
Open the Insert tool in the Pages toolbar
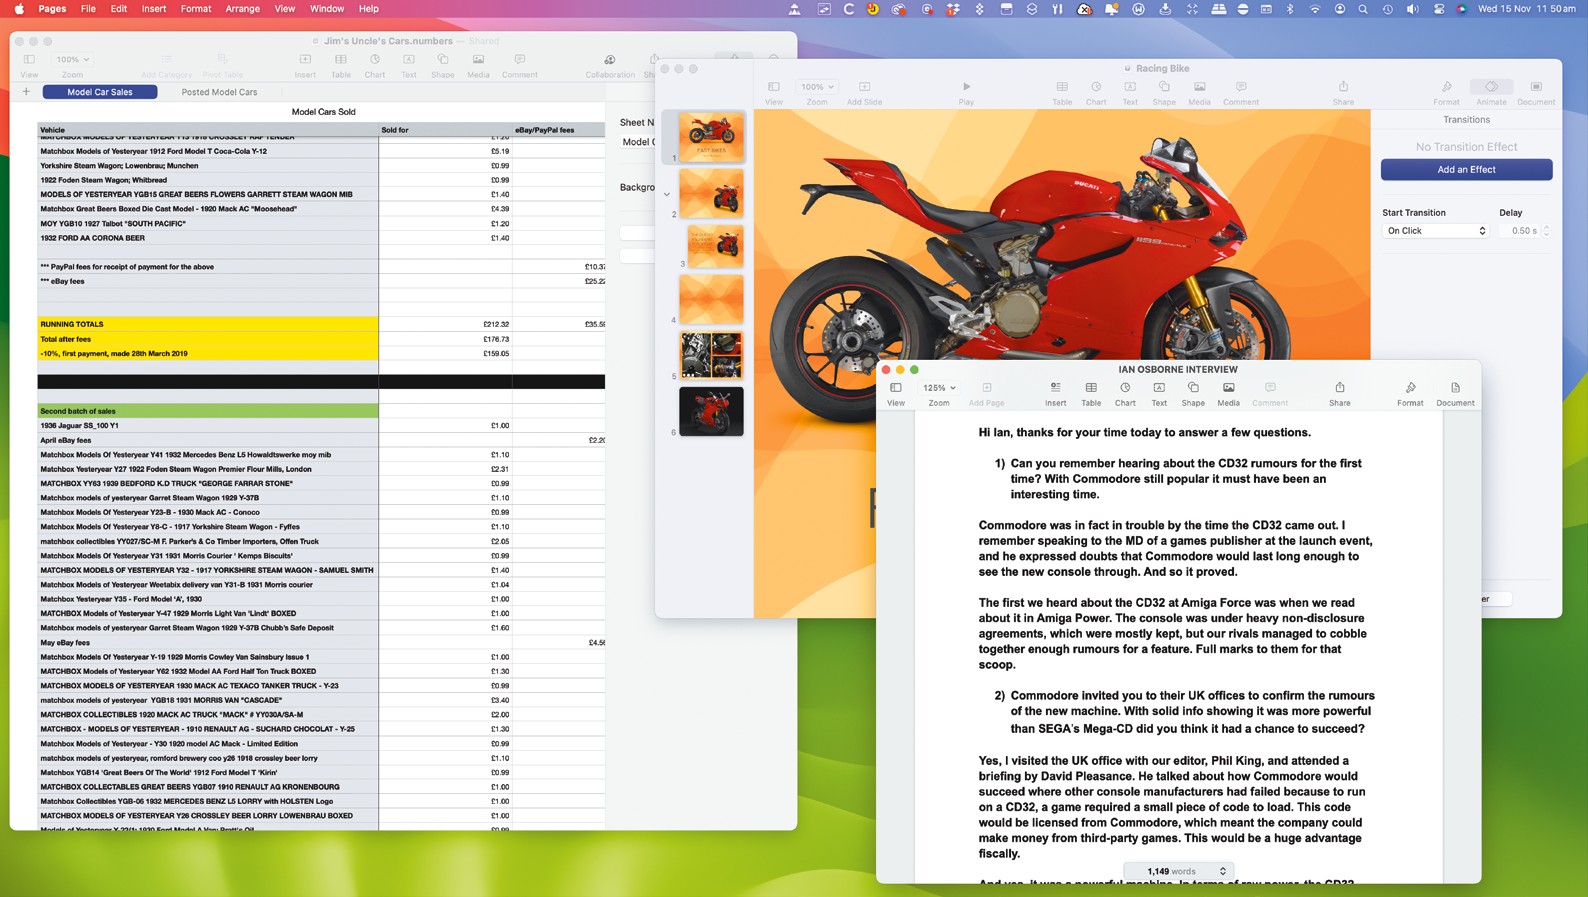1055,393
